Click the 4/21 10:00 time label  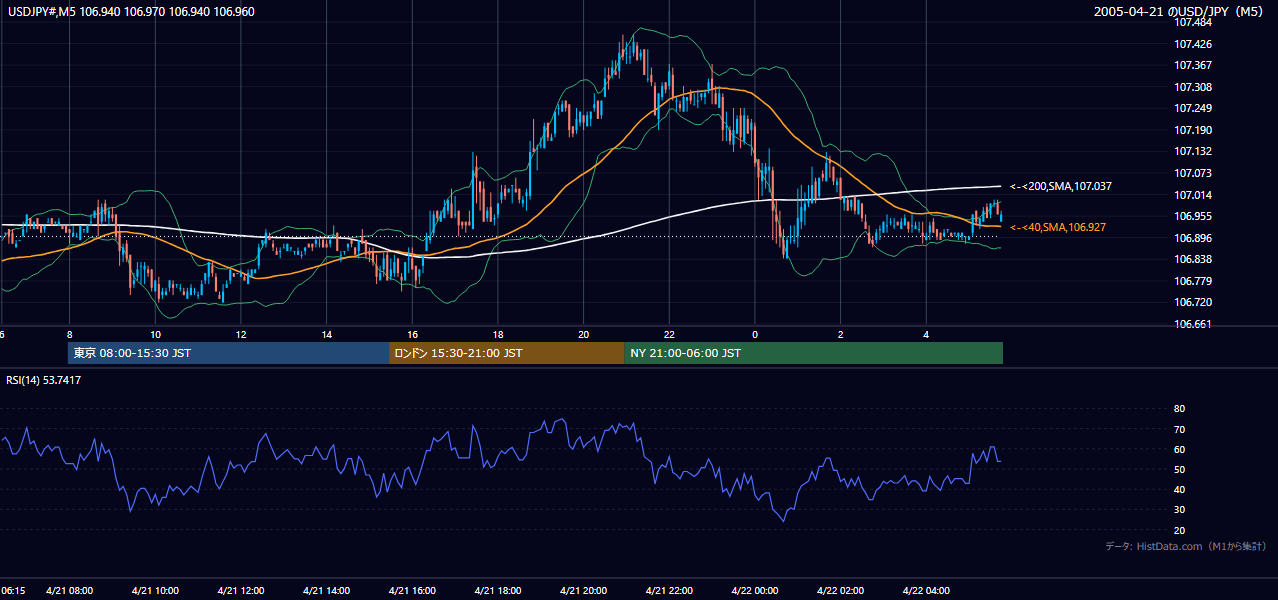point(155,591)
